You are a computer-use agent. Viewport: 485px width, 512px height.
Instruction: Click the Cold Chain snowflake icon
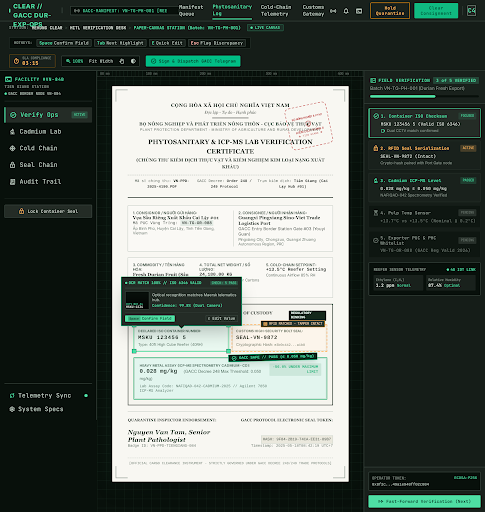coord(12,148)
